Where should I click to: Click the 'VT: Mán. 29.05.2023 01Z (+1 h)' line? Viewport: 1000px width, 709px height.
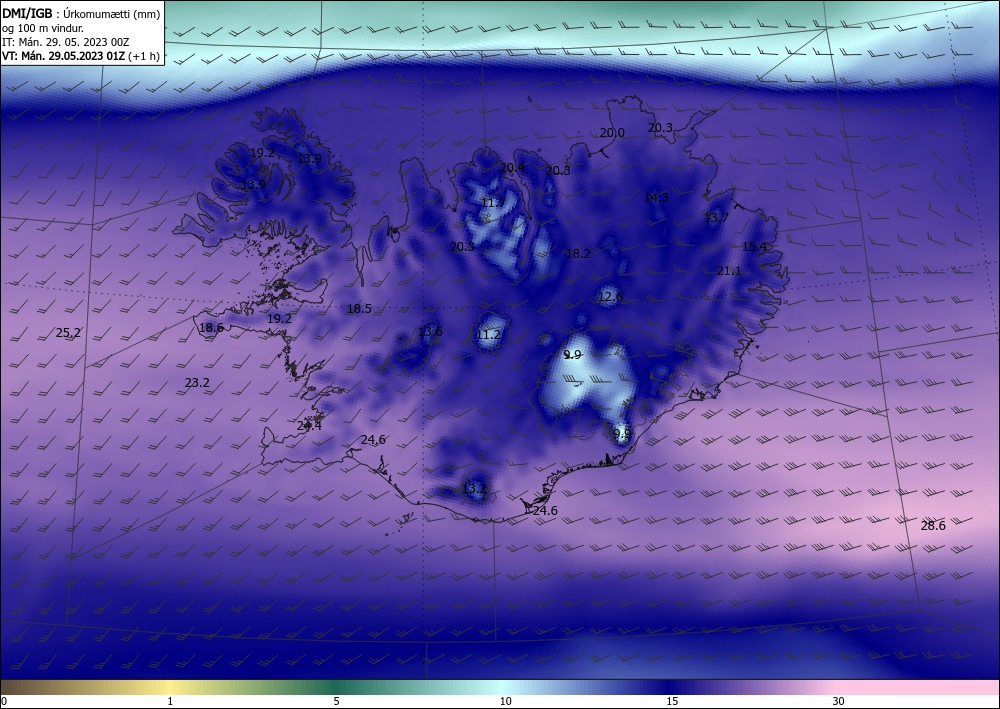pyautogui.click(x=81, y=55)
